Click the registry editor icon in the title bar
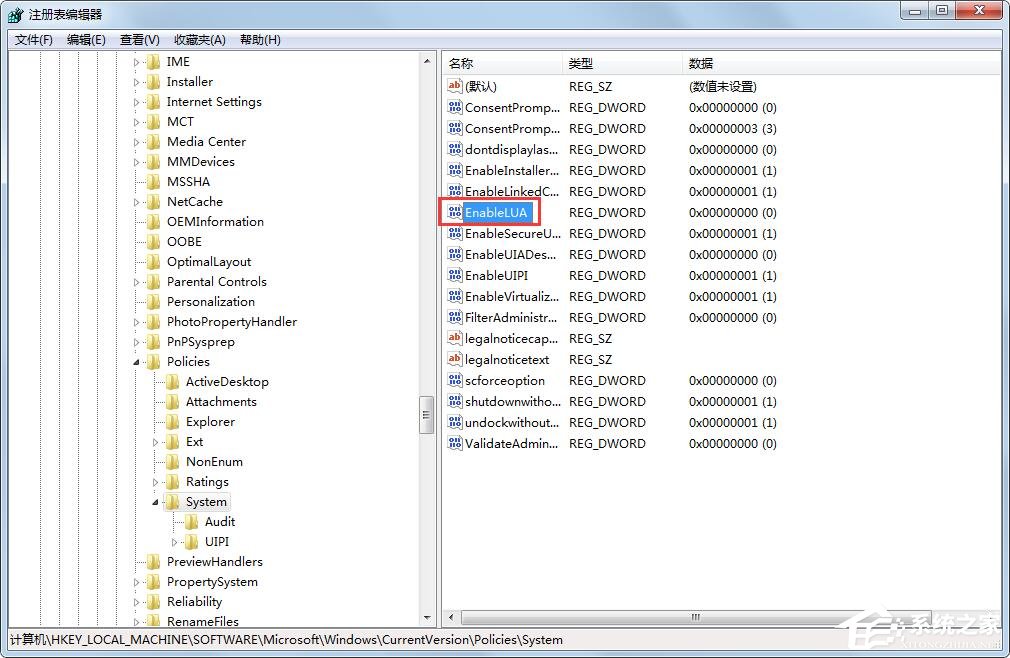 tap(14, 14)
